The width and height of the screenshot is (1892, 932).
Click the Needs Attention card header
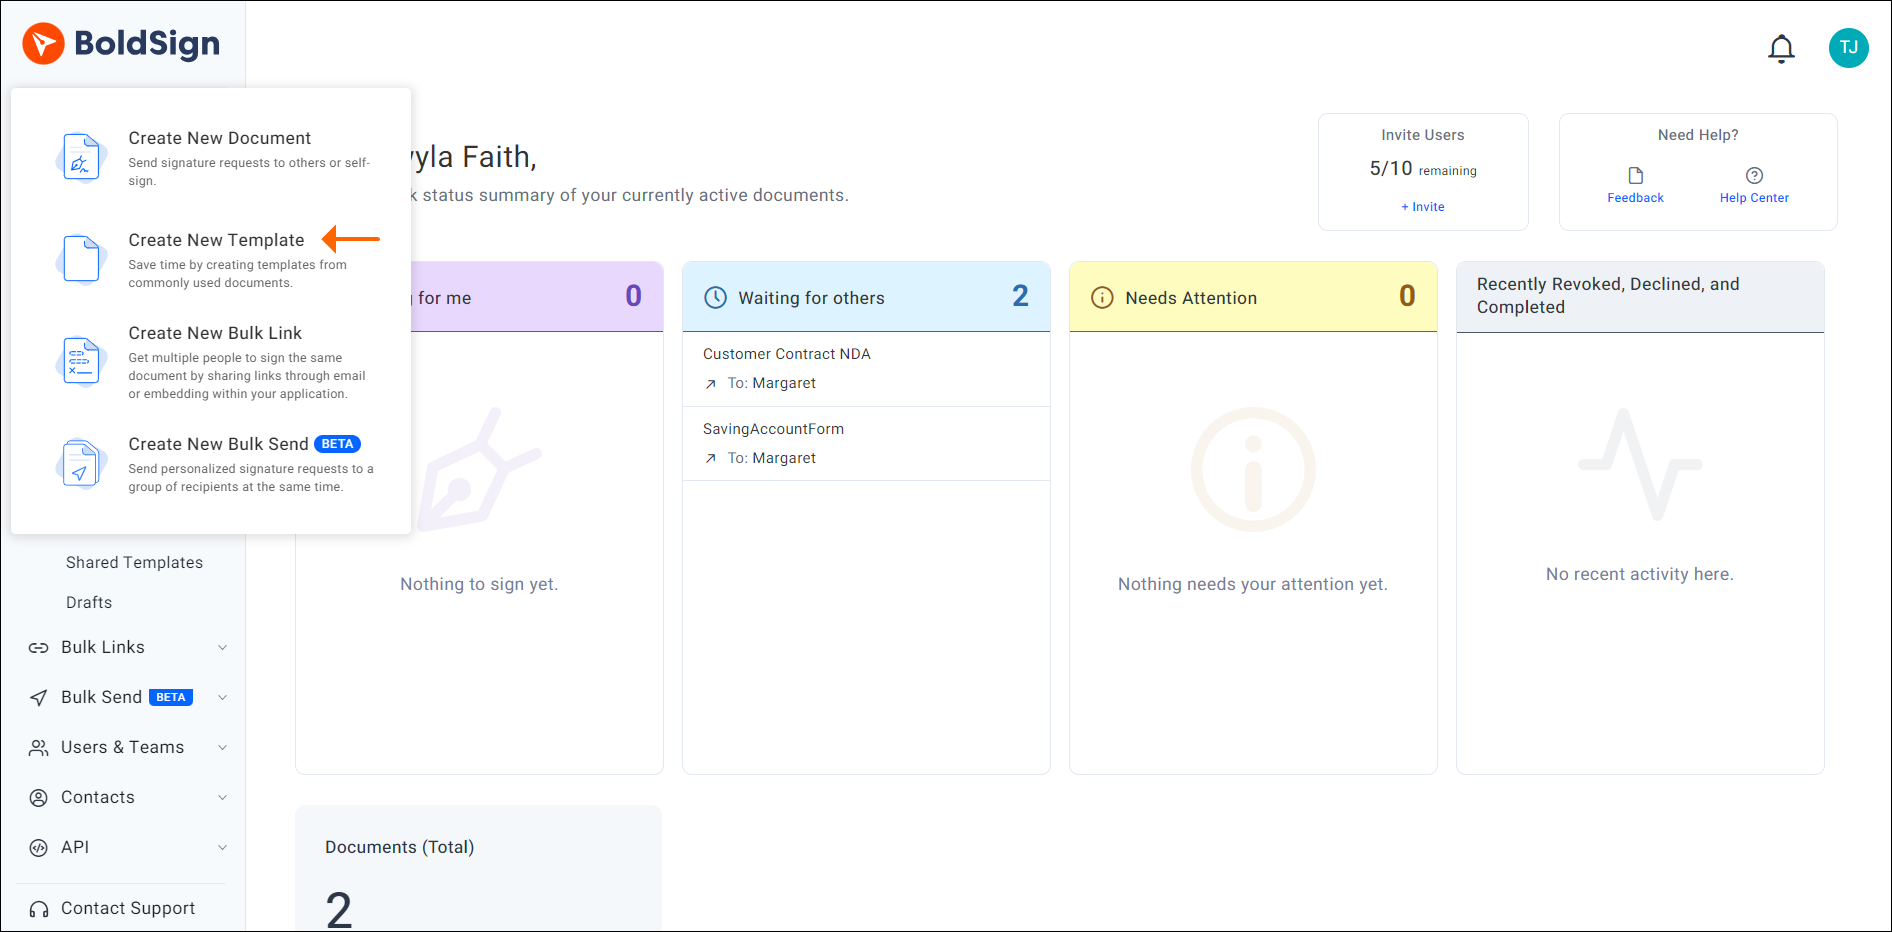coord(1253,297)
